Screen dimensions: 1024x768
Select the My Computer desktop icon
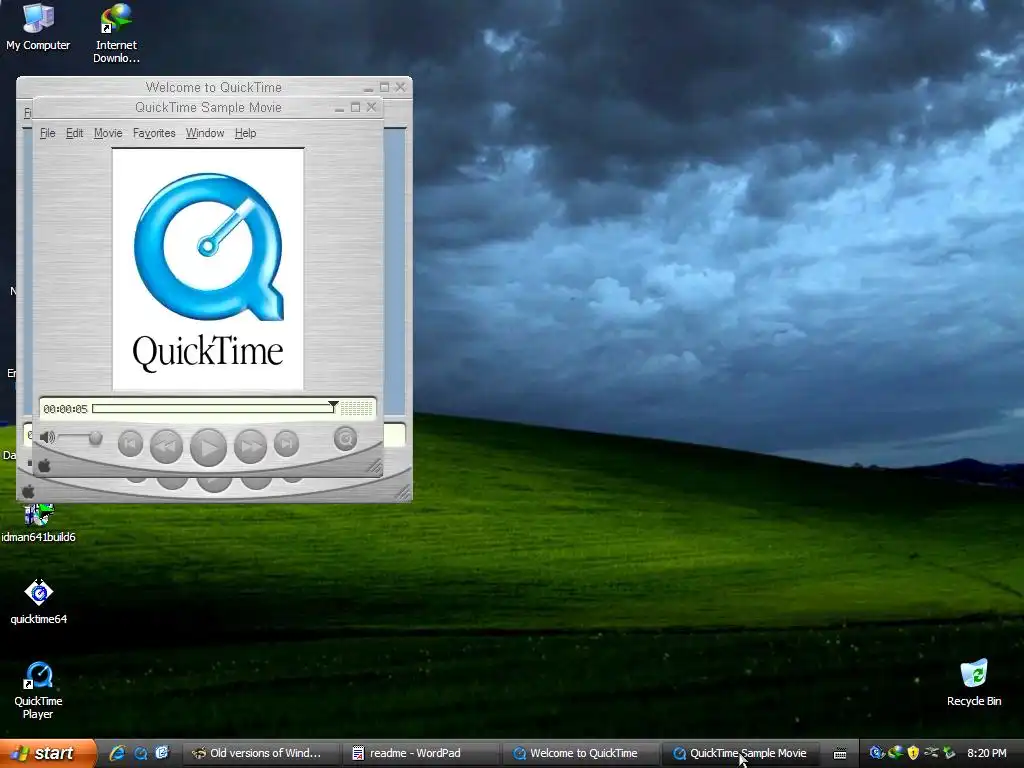pyautogui.click(x=38, y=27)
